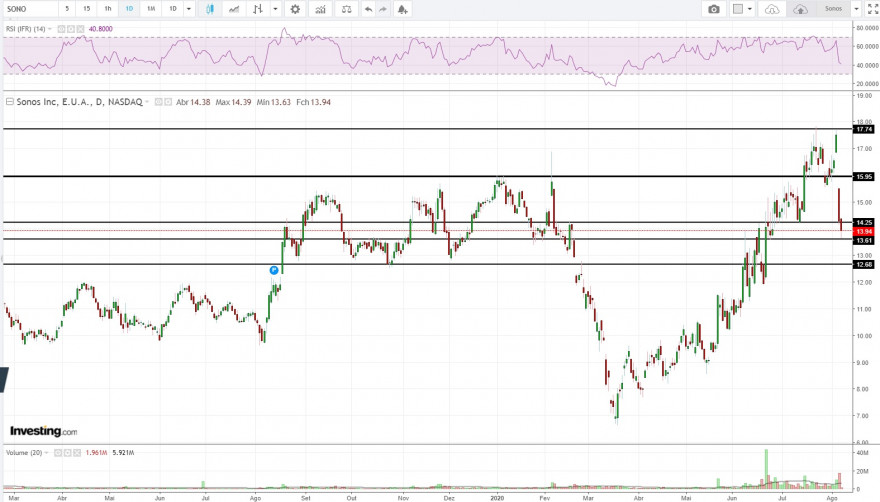This screenshot has height=502, width=880.
Task: Select the 12.68 horizontal line label
Action: click(864, 264)
